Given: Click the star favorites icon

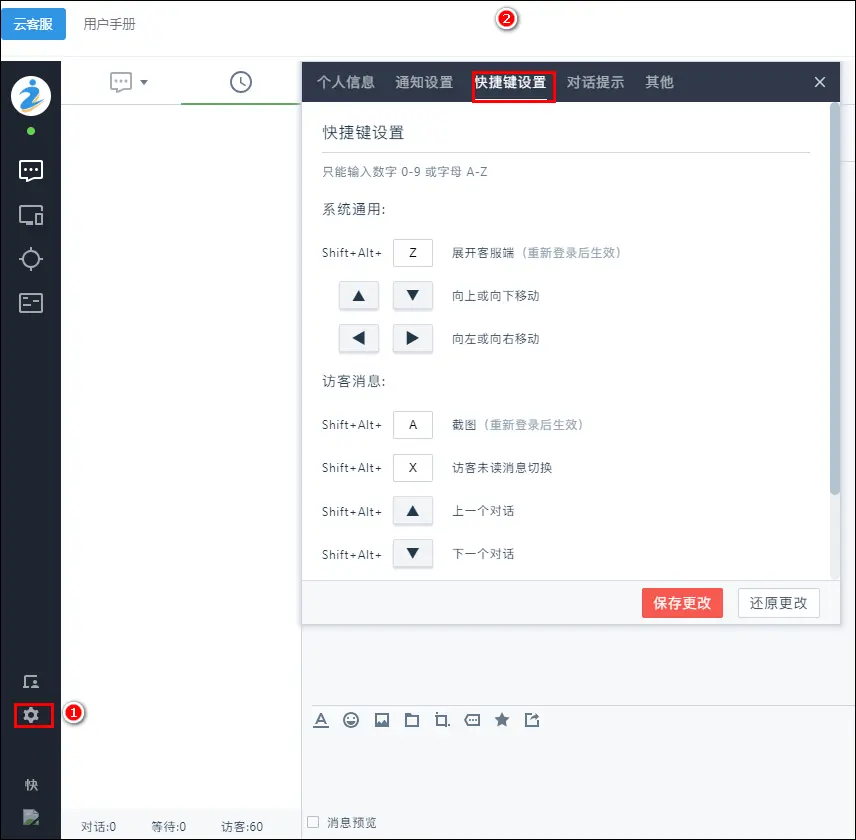Looking at the screenshot, I should 502,720.
